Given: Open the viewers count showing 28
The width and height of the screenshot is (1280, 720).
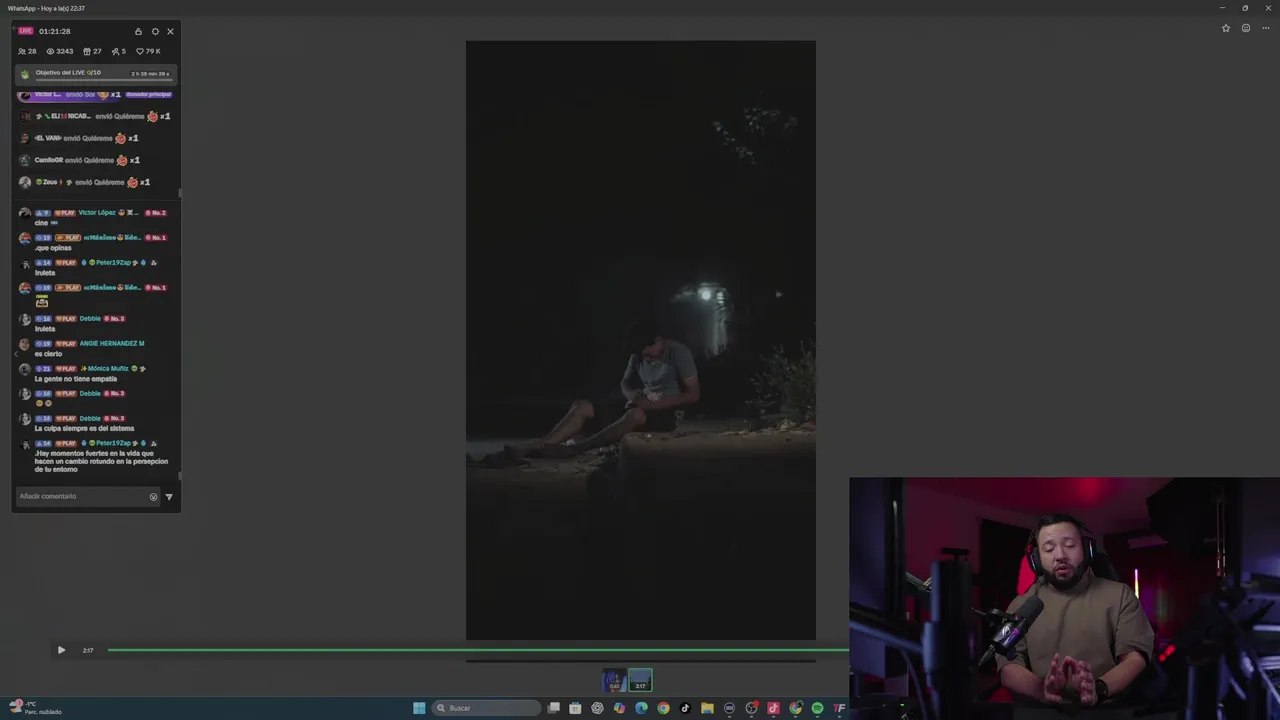Looking at the screenshot, I should point(27,51).
